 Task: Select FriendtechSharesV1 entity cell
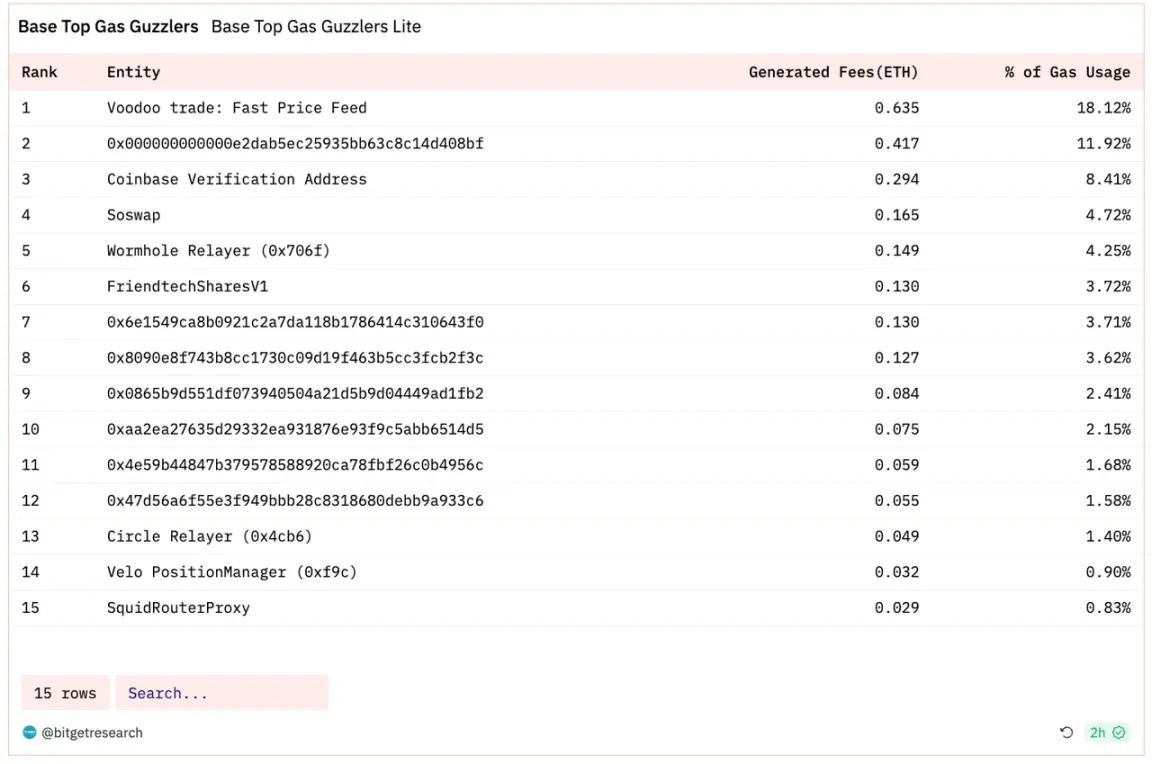187,286
